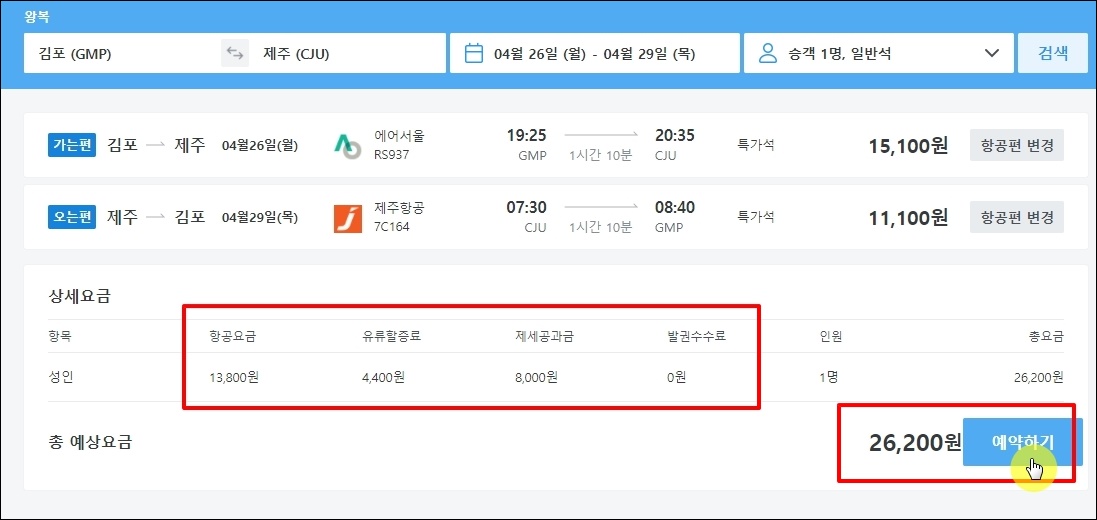Click the 26,200원 value in the 성인 row

tap(1039, 378)
